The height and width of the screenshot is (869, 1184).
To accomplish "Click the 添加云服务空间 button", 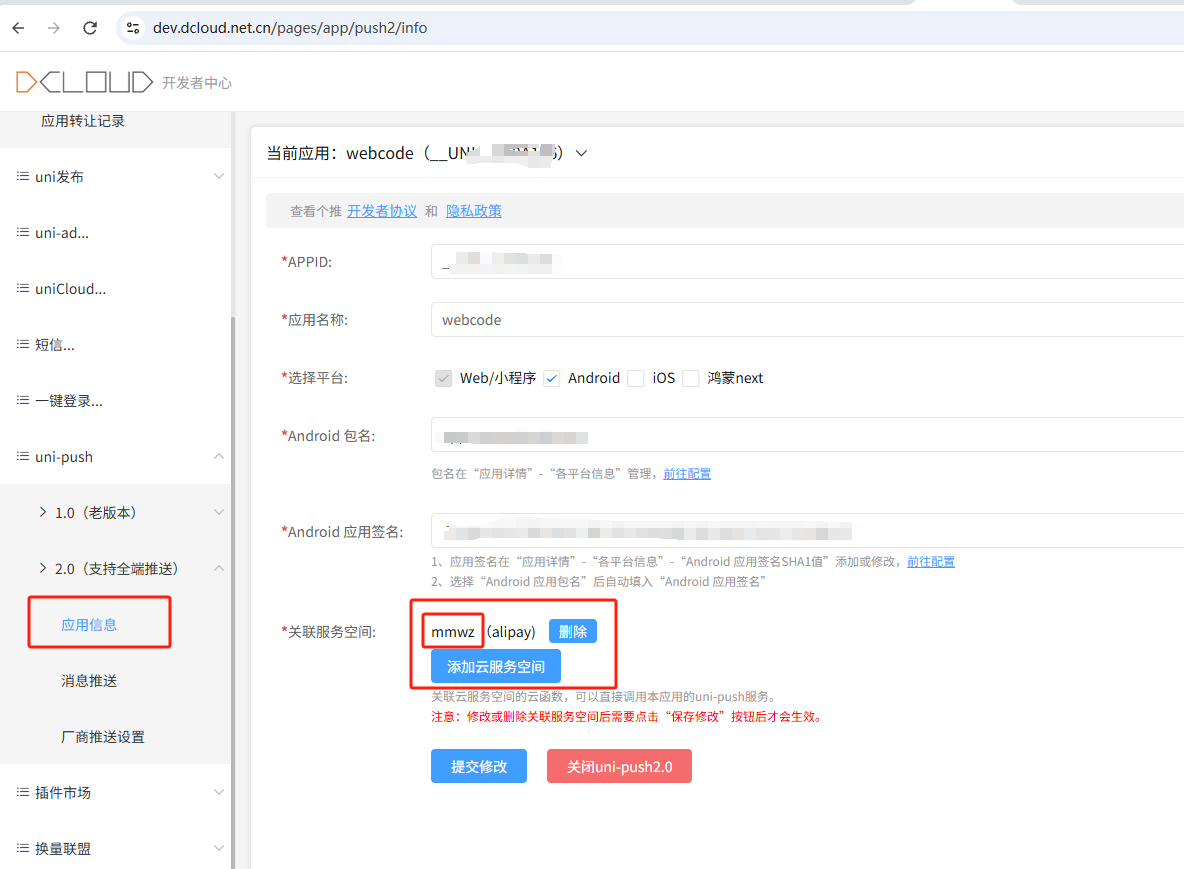I will 495,666.
